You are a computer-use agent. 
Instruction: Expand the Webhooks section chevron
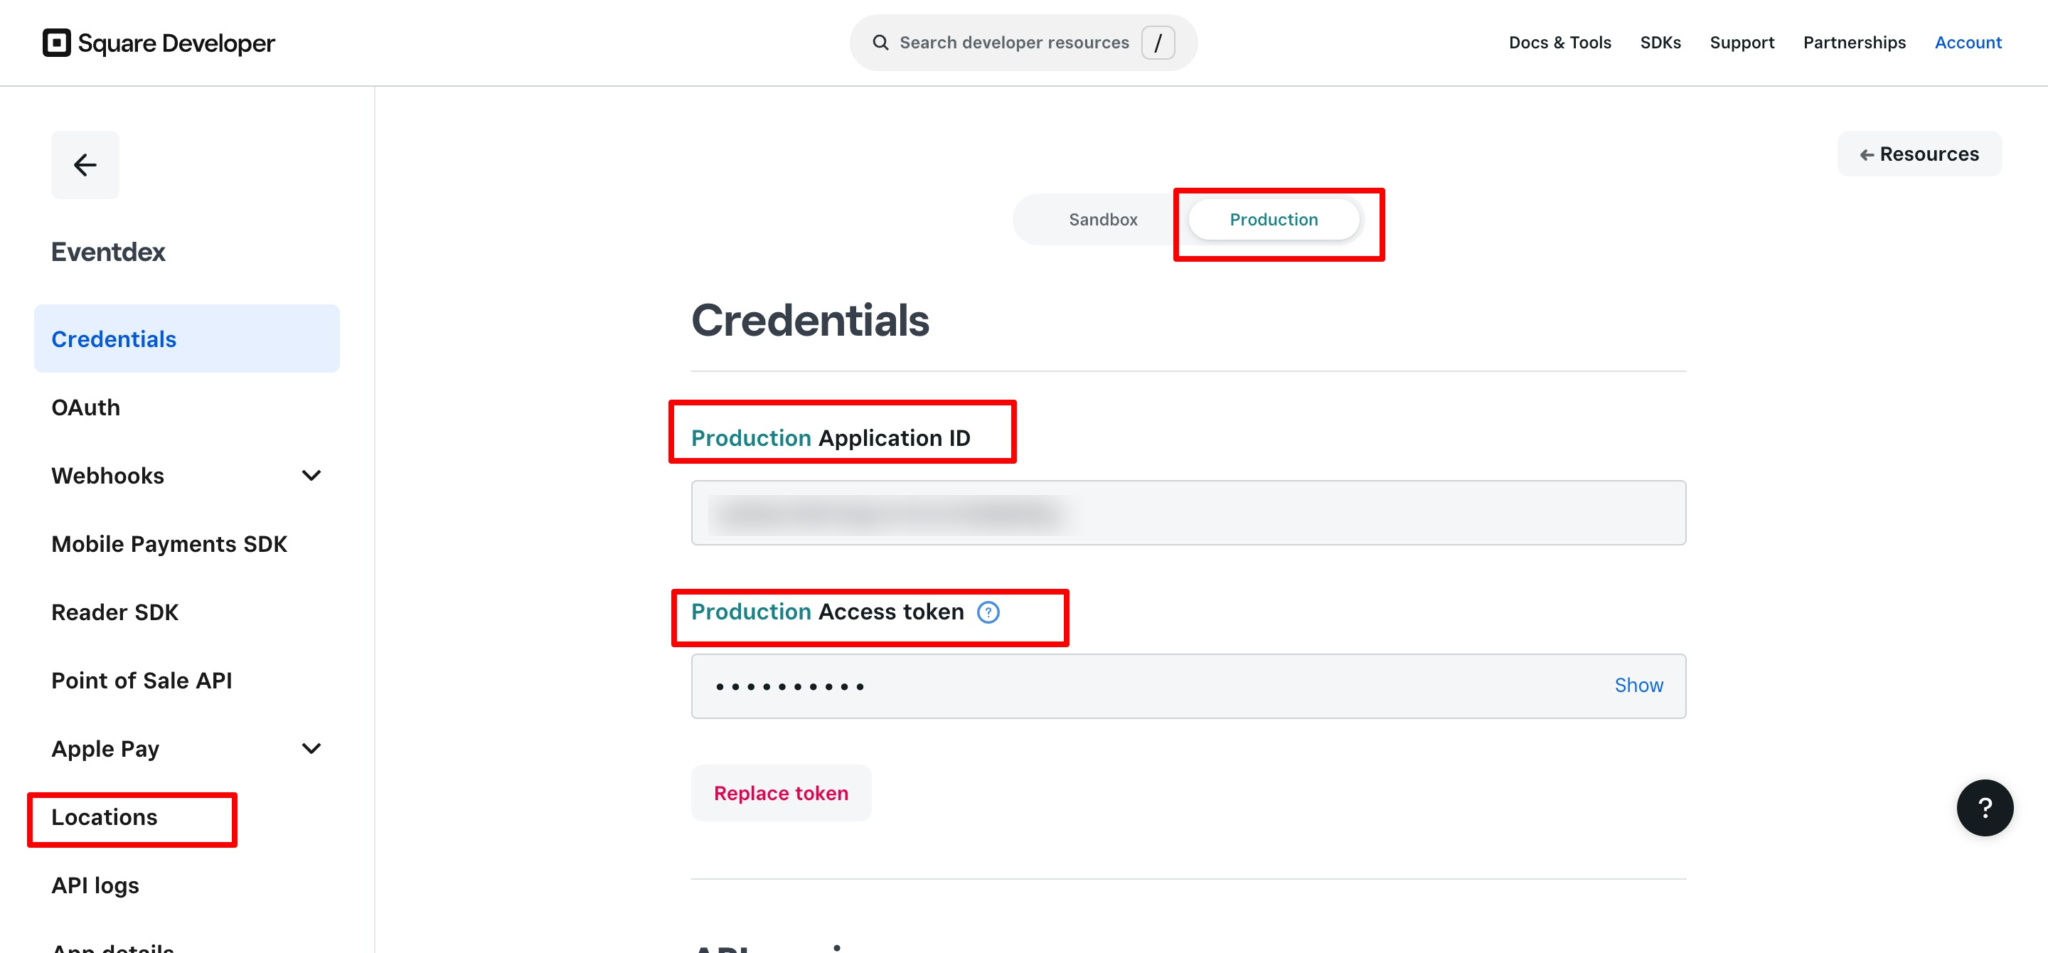tap(312, 476)
